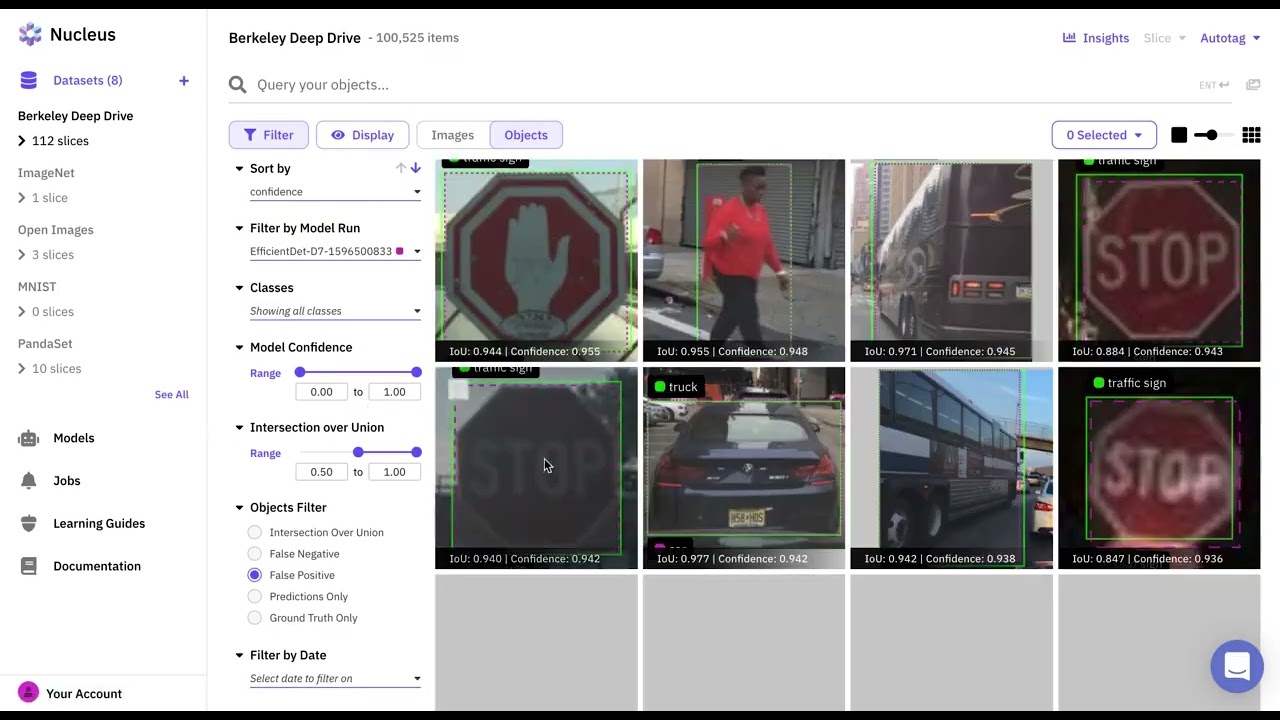1280x720 pixels.
Task: Select Intersection Over Union radio option
Action: (x=255, y=532)
